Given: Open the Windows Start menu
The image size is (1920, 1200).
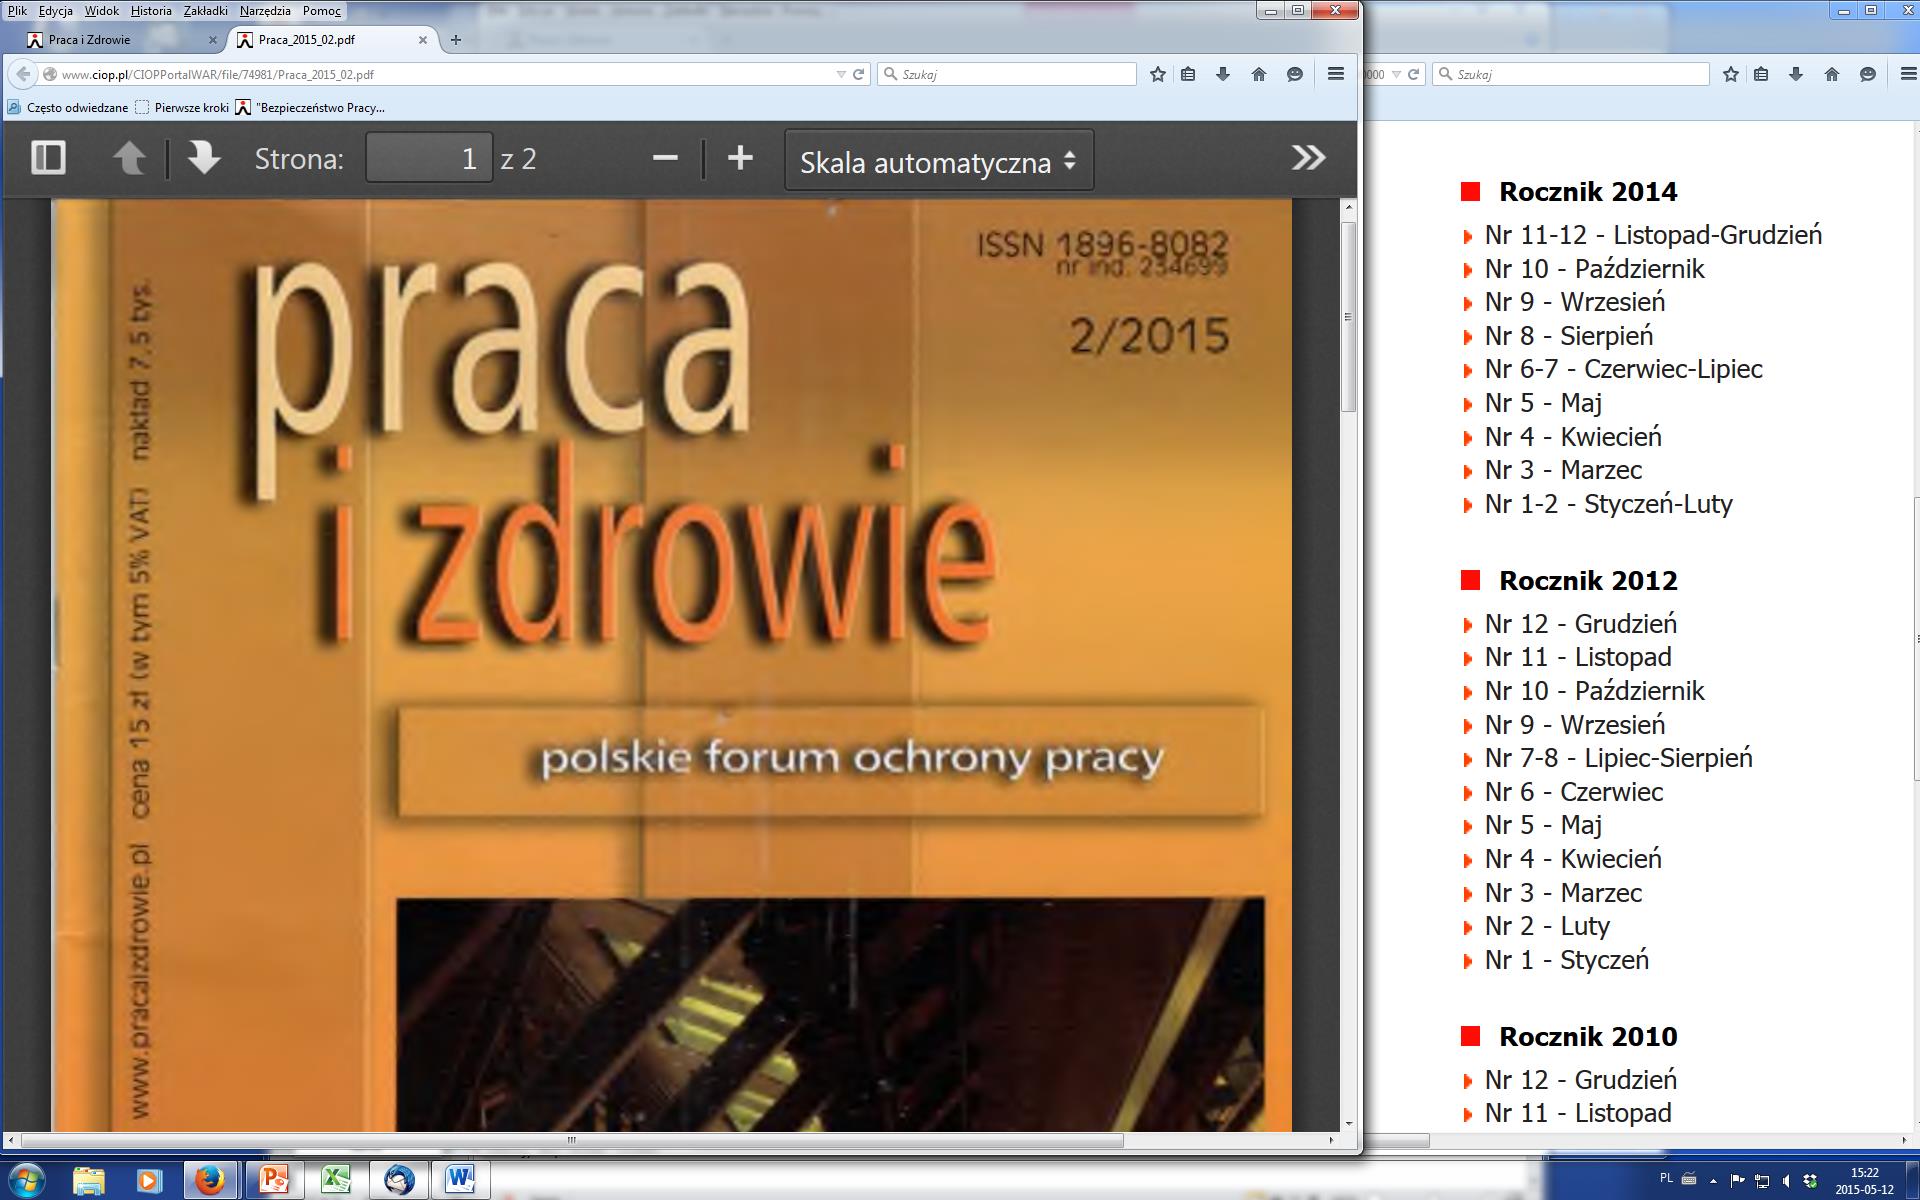Looking at the screenshot, I should click(x=26, y=1180).
